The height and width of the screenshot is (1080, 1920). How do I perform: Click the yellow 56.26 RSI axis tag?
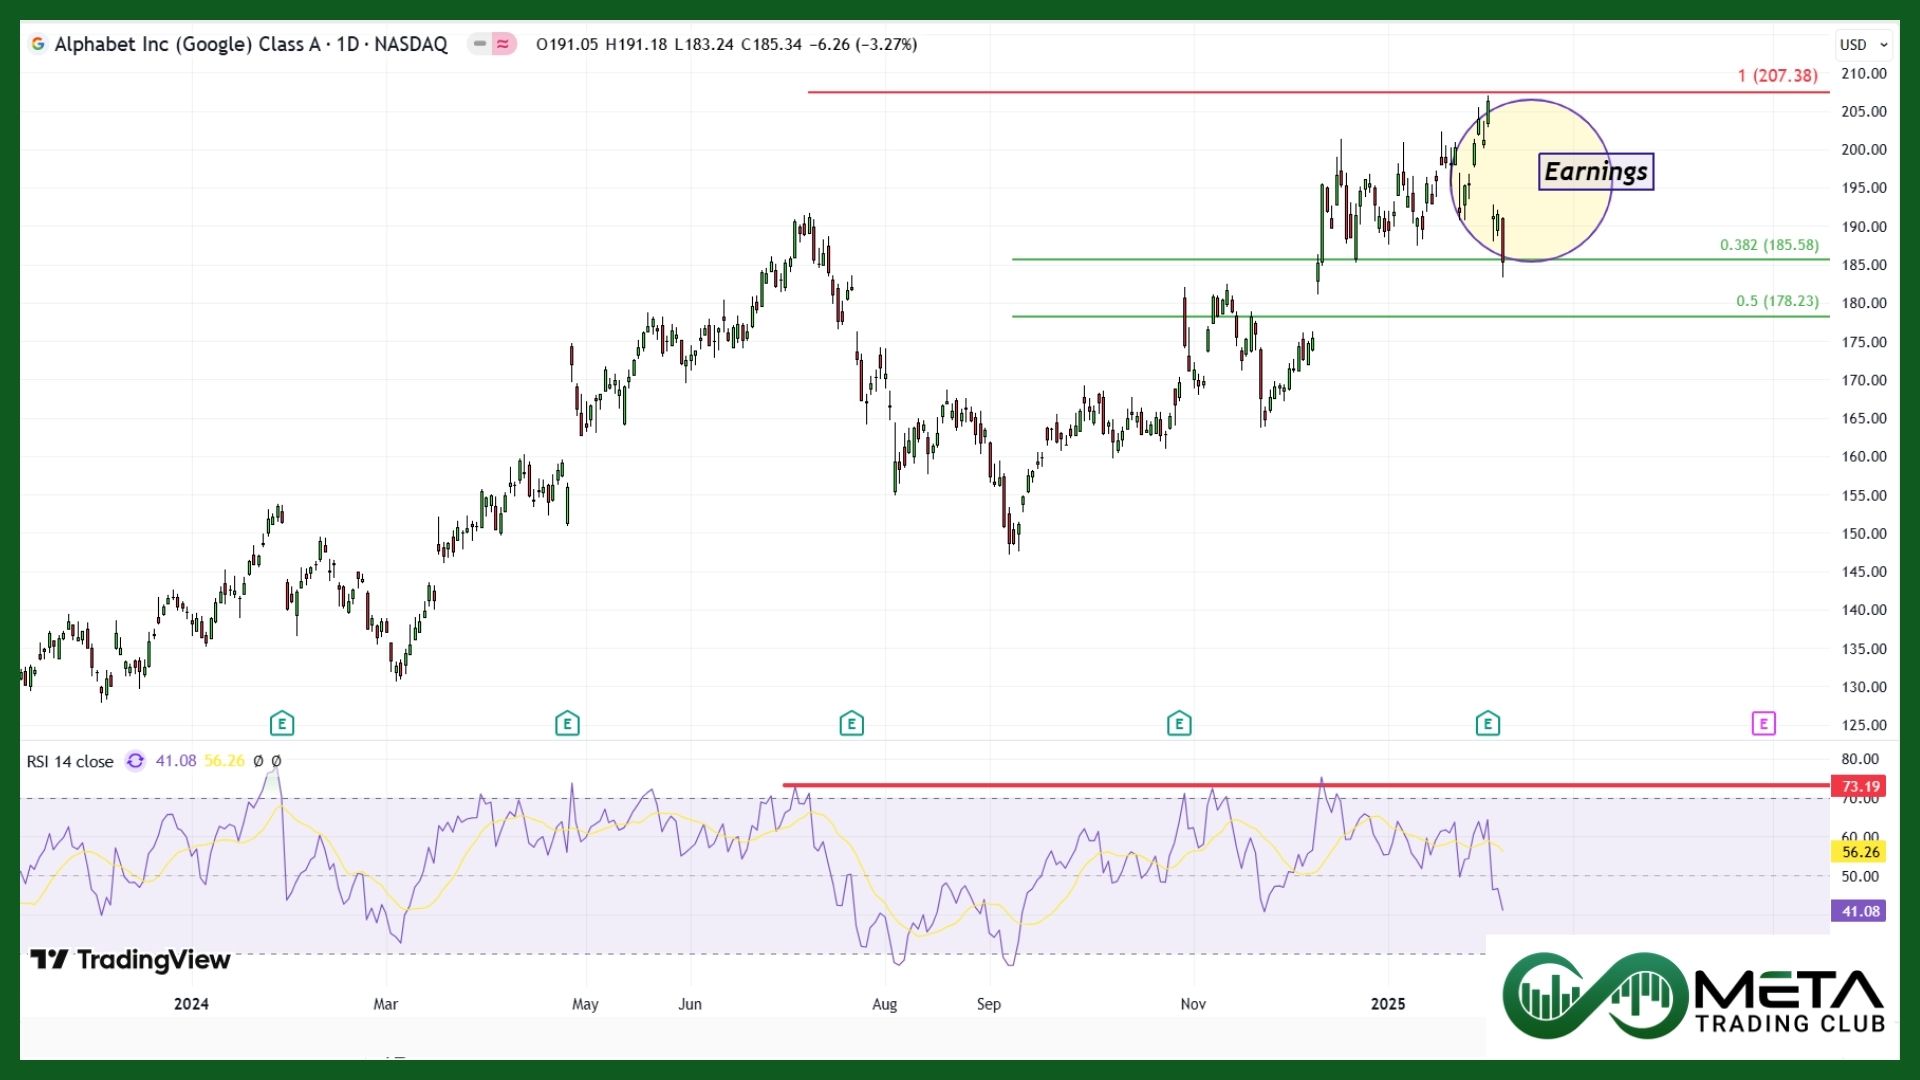[x=1858, y=852]
